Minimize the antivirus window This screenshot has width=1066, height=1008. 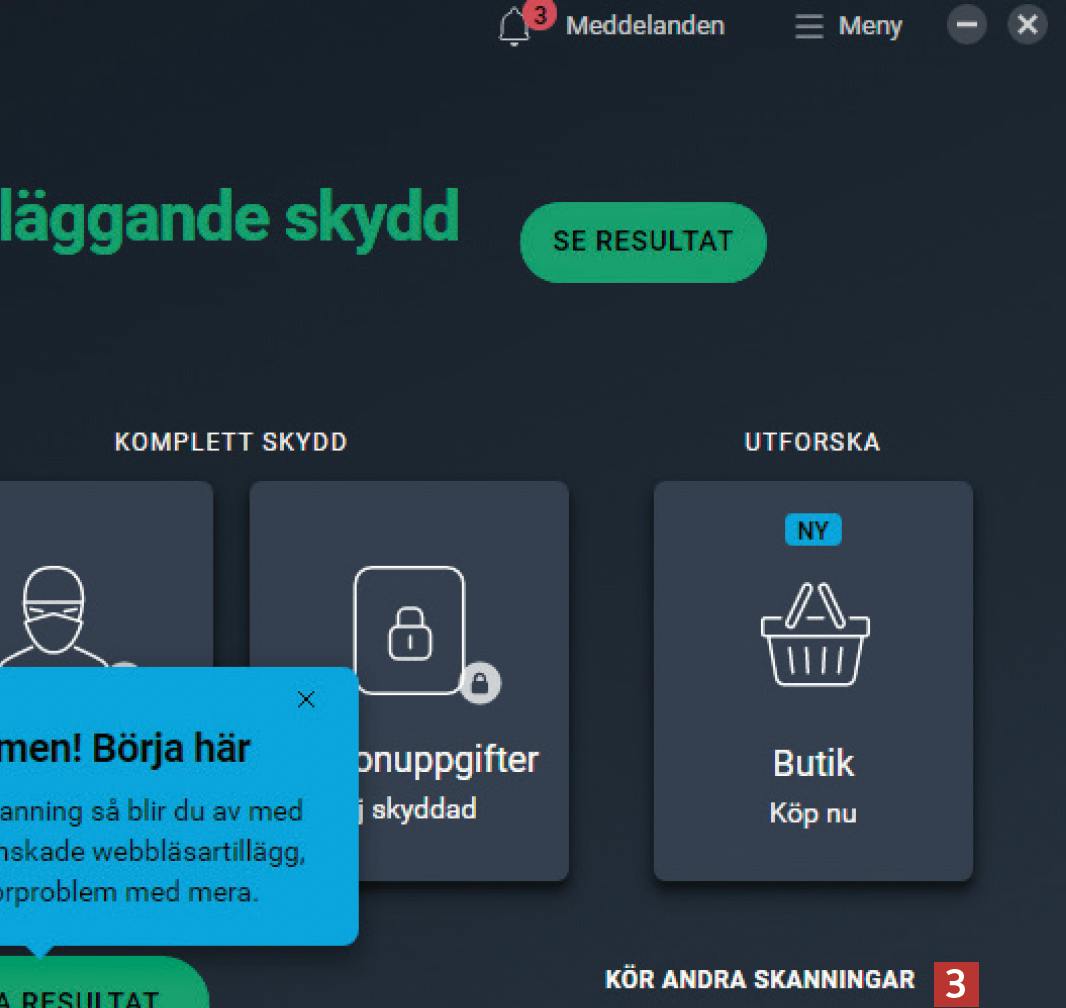click(967, 25)
